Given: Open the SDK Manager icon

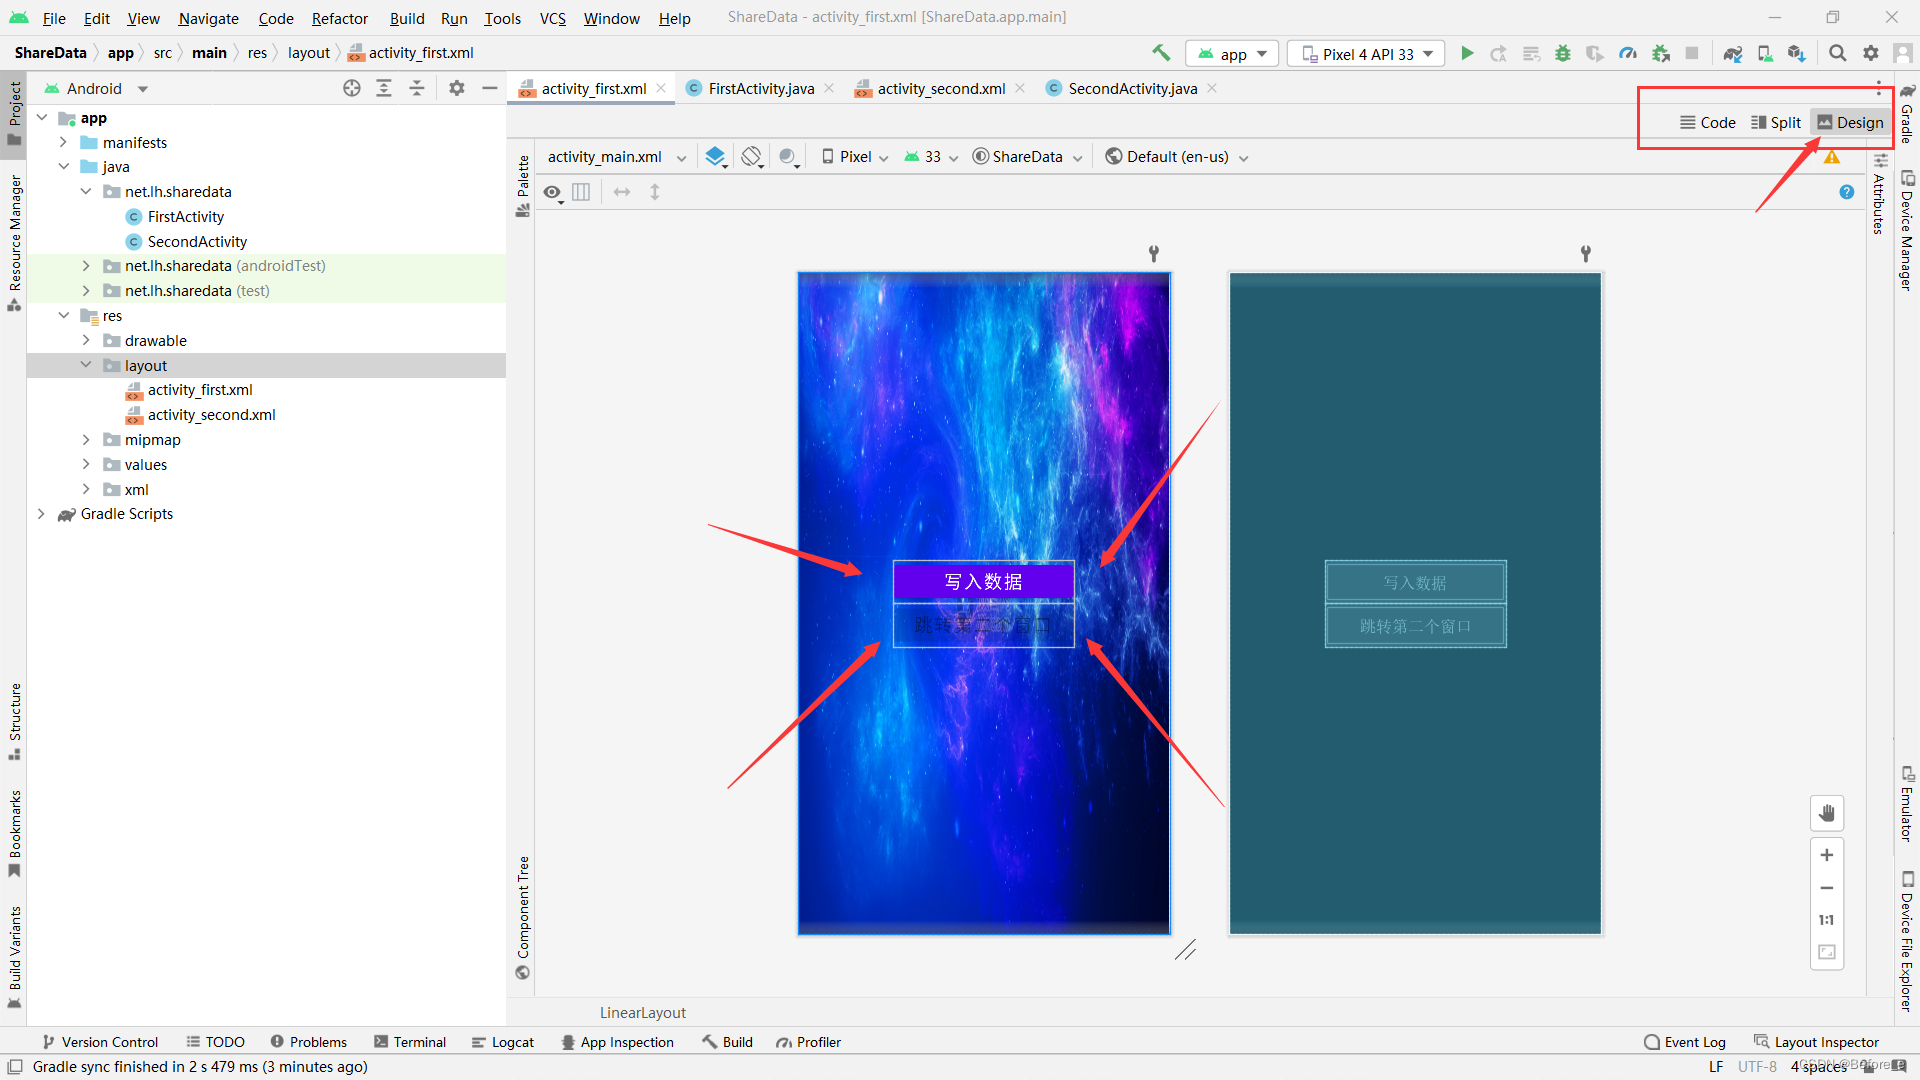Looking at the screenshot, I should pyautogui.click(x=1797, y=54).
